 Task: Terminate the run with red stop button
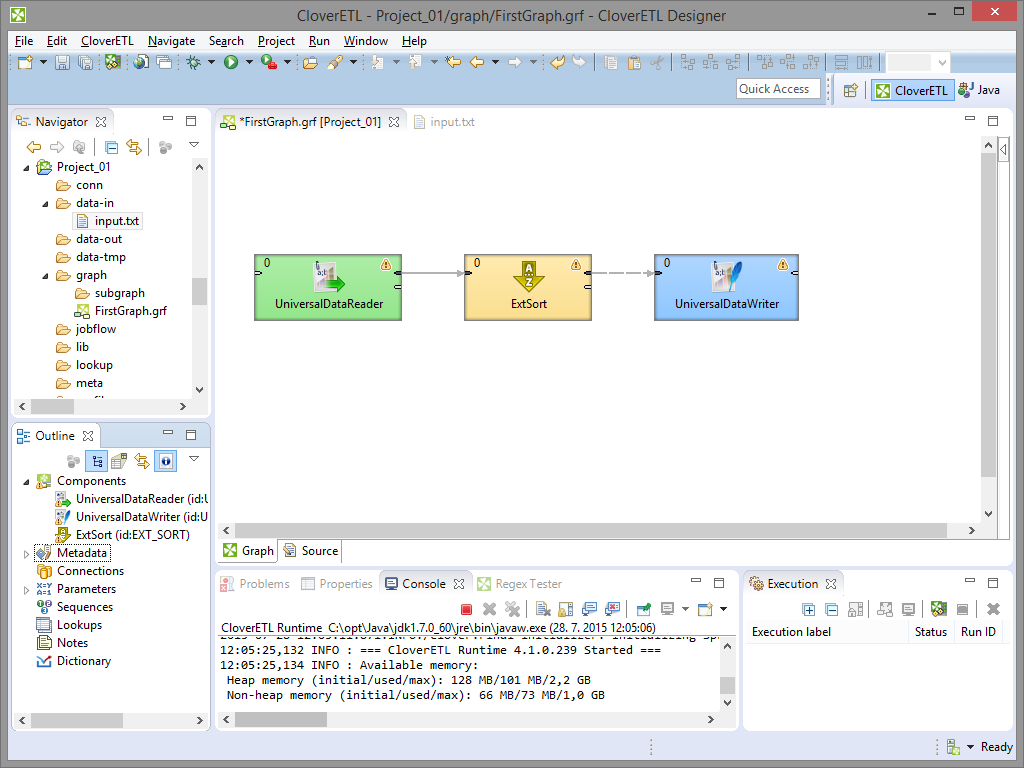coord(466,609)
